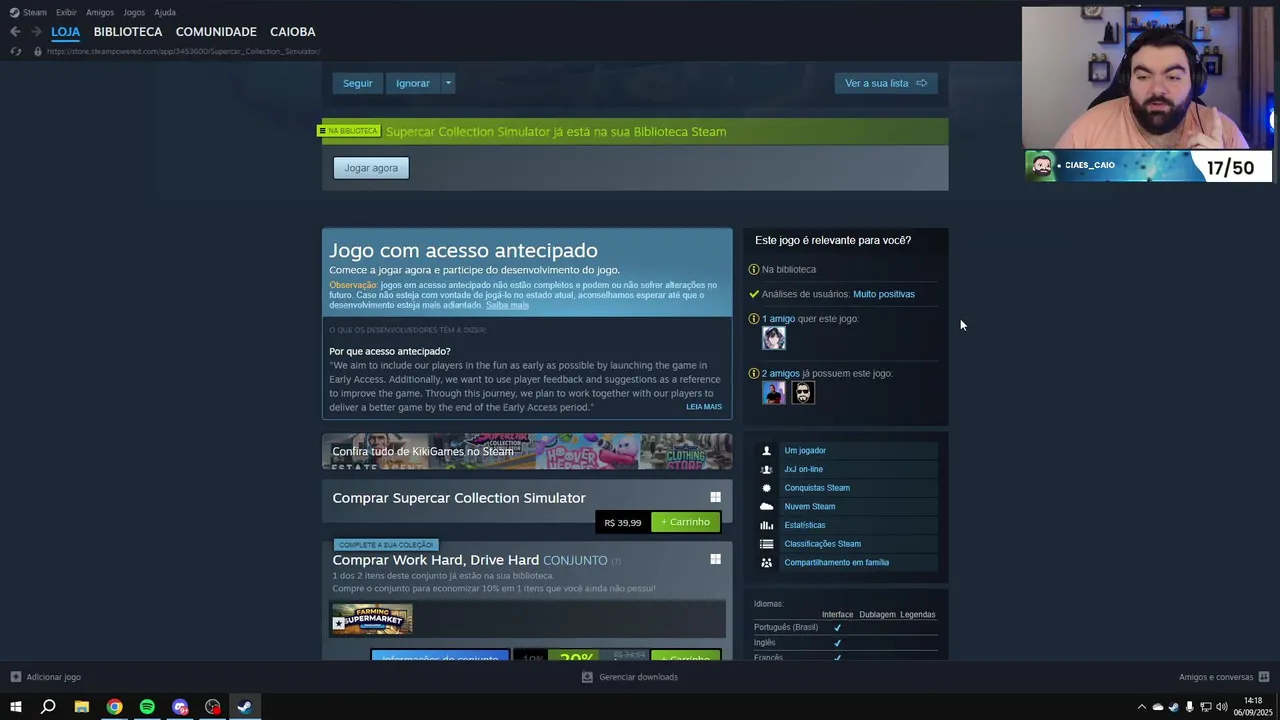The image size is (1280, 720).
Task: Open the Farming Supermarket bundle thumbnail
Action: click(x=372, y=619)
